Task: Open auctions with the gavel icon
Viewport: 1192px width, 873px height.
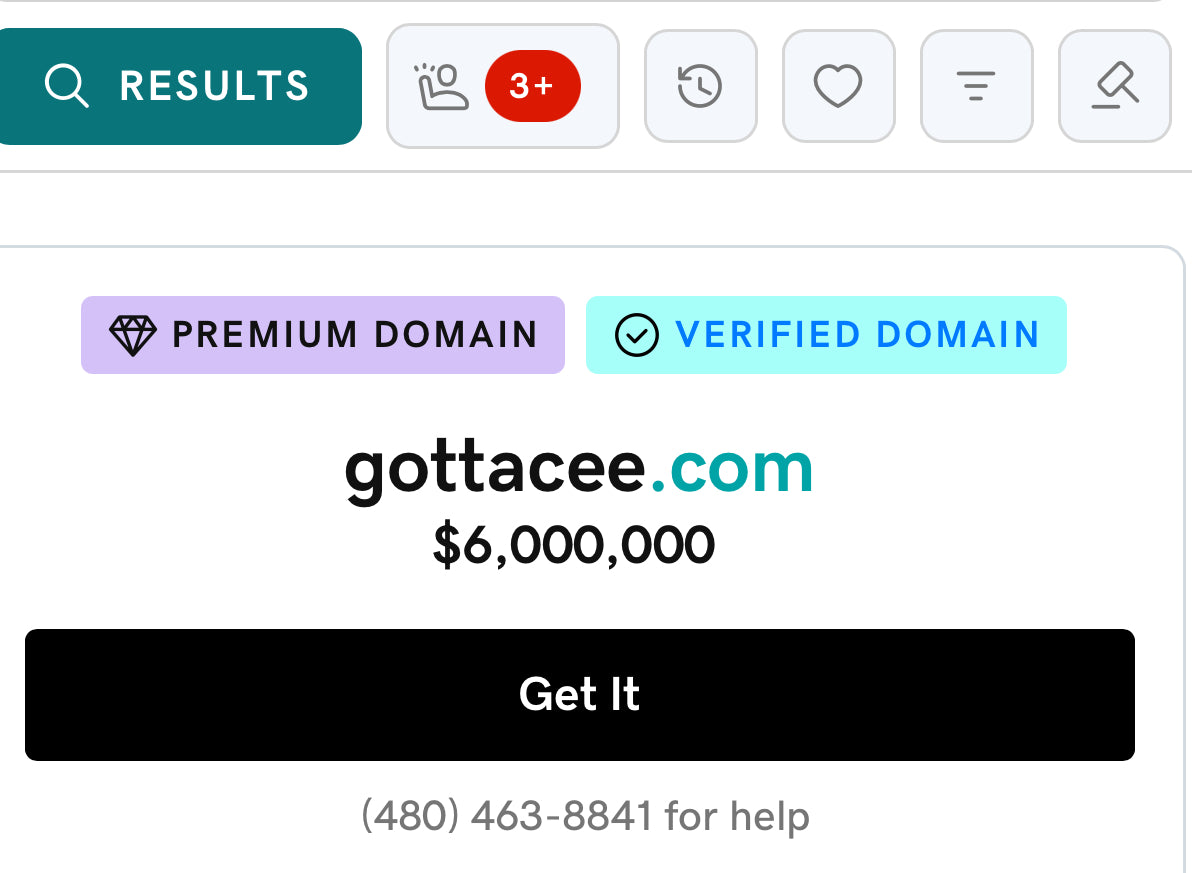Action: 1114,86
